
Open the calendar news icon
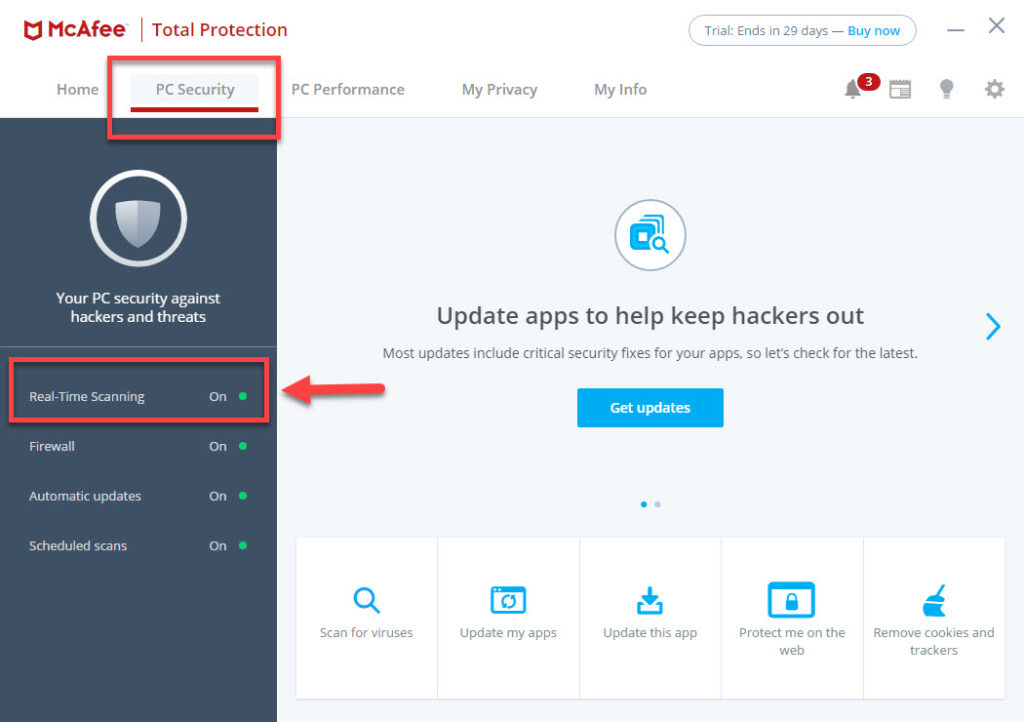(900, 89)
